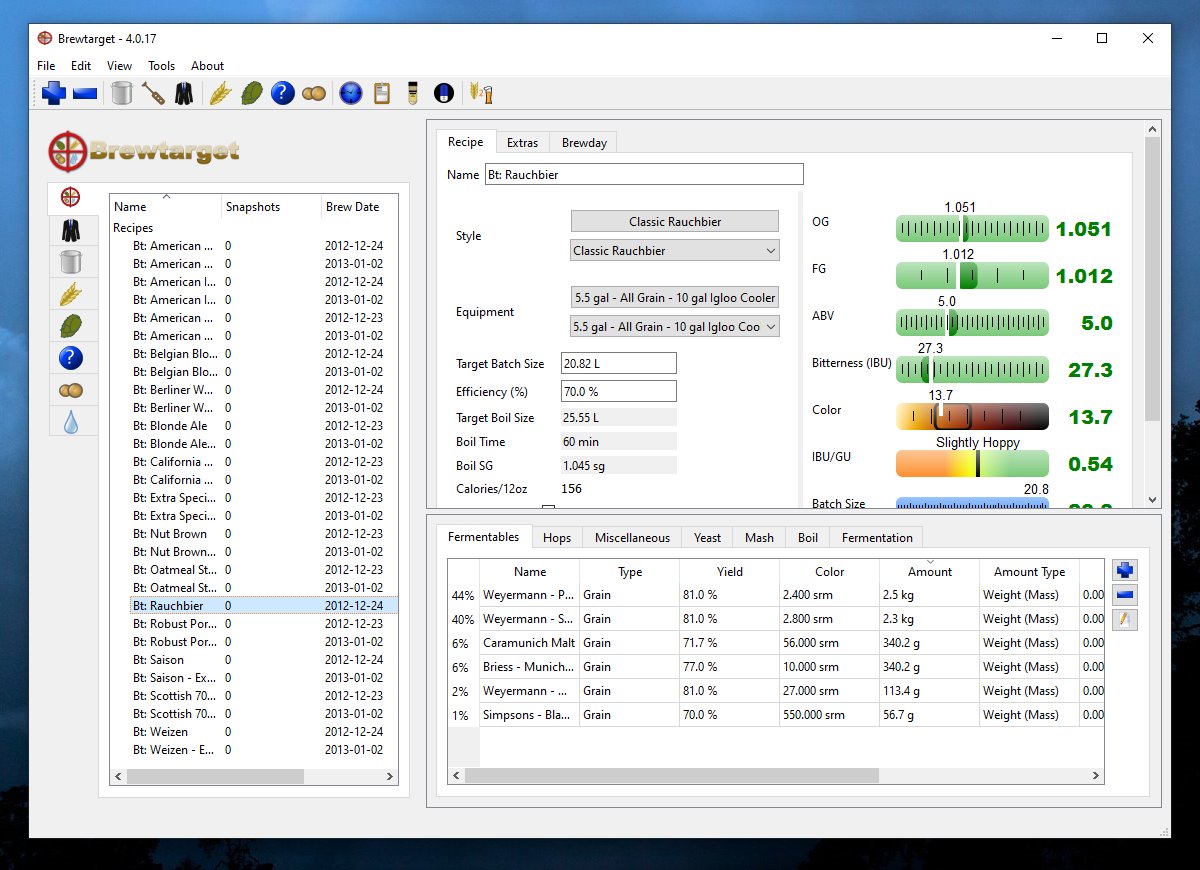Viewport: 1200px width, 870px height.
Task: Open the File menu
Action: tap(46, 66)
